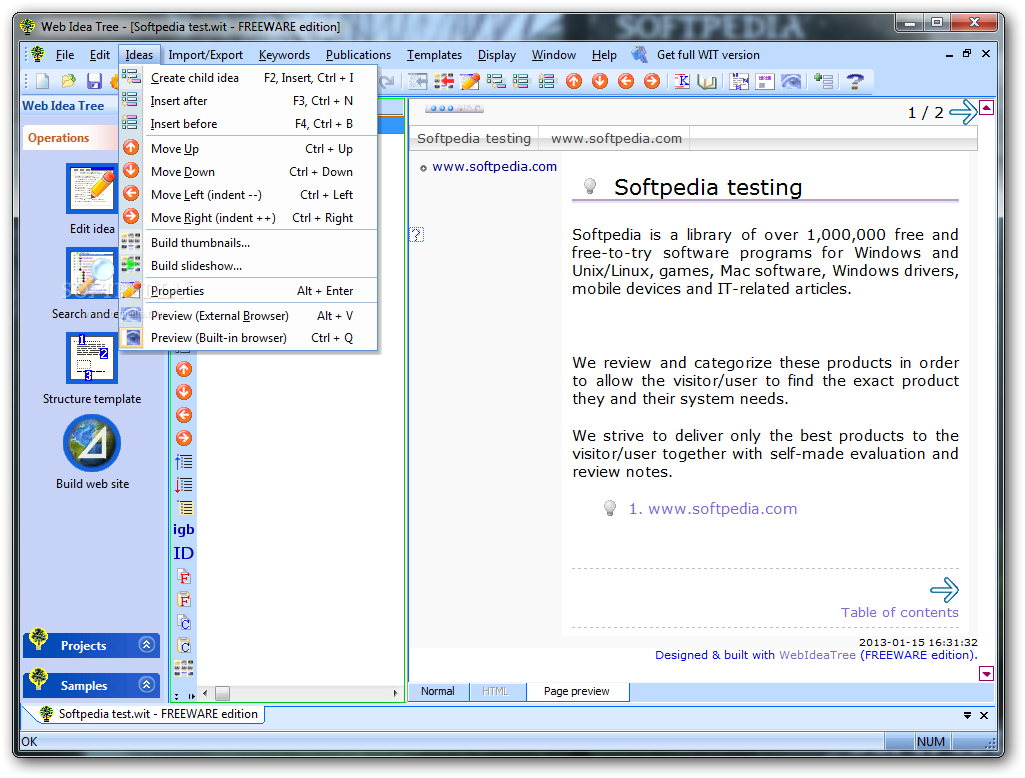Click the top toolbar Move Right arrow
Screen dimensions: 1025x778
point(652,81)
